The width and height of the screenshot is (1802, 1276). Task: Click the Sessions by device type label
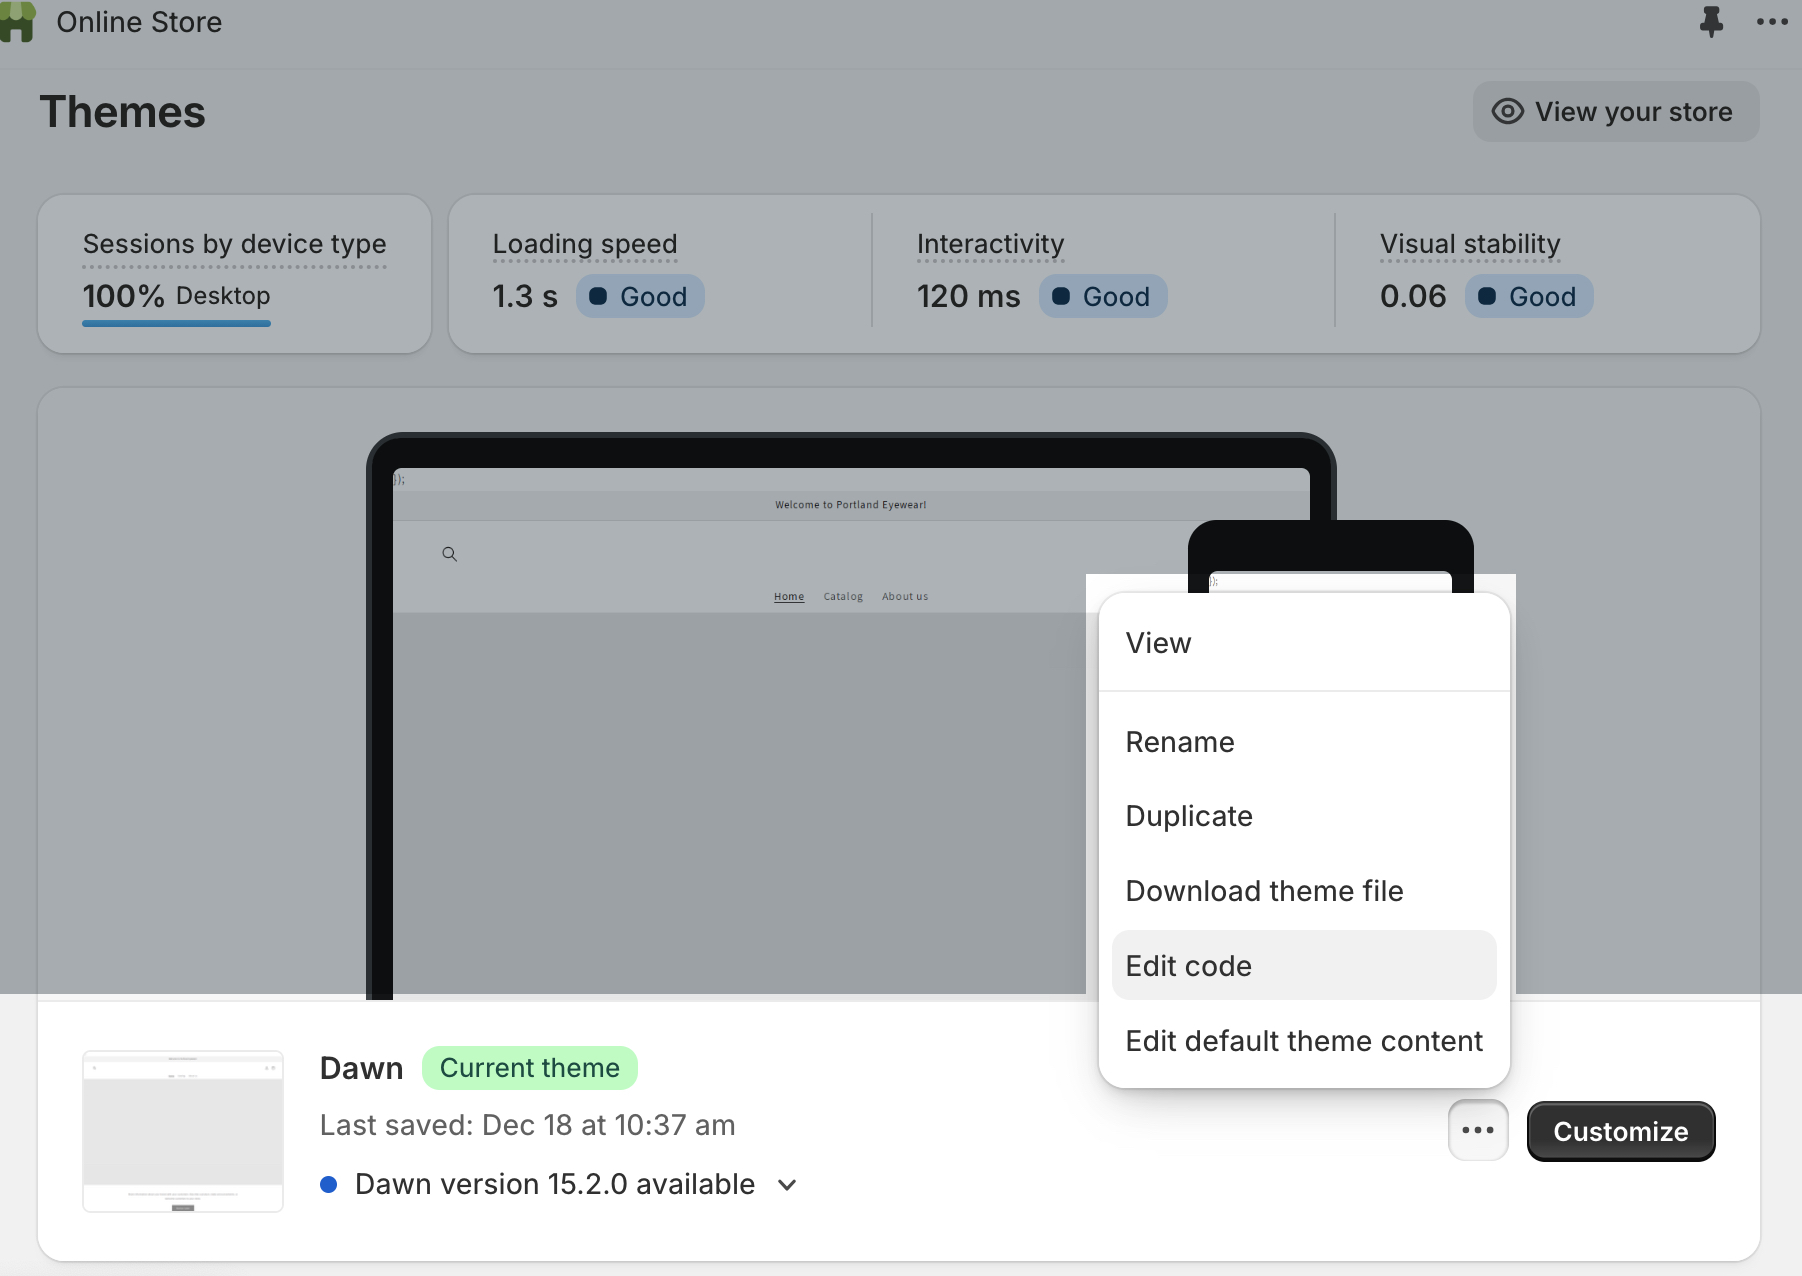click(x=234, y=244)
